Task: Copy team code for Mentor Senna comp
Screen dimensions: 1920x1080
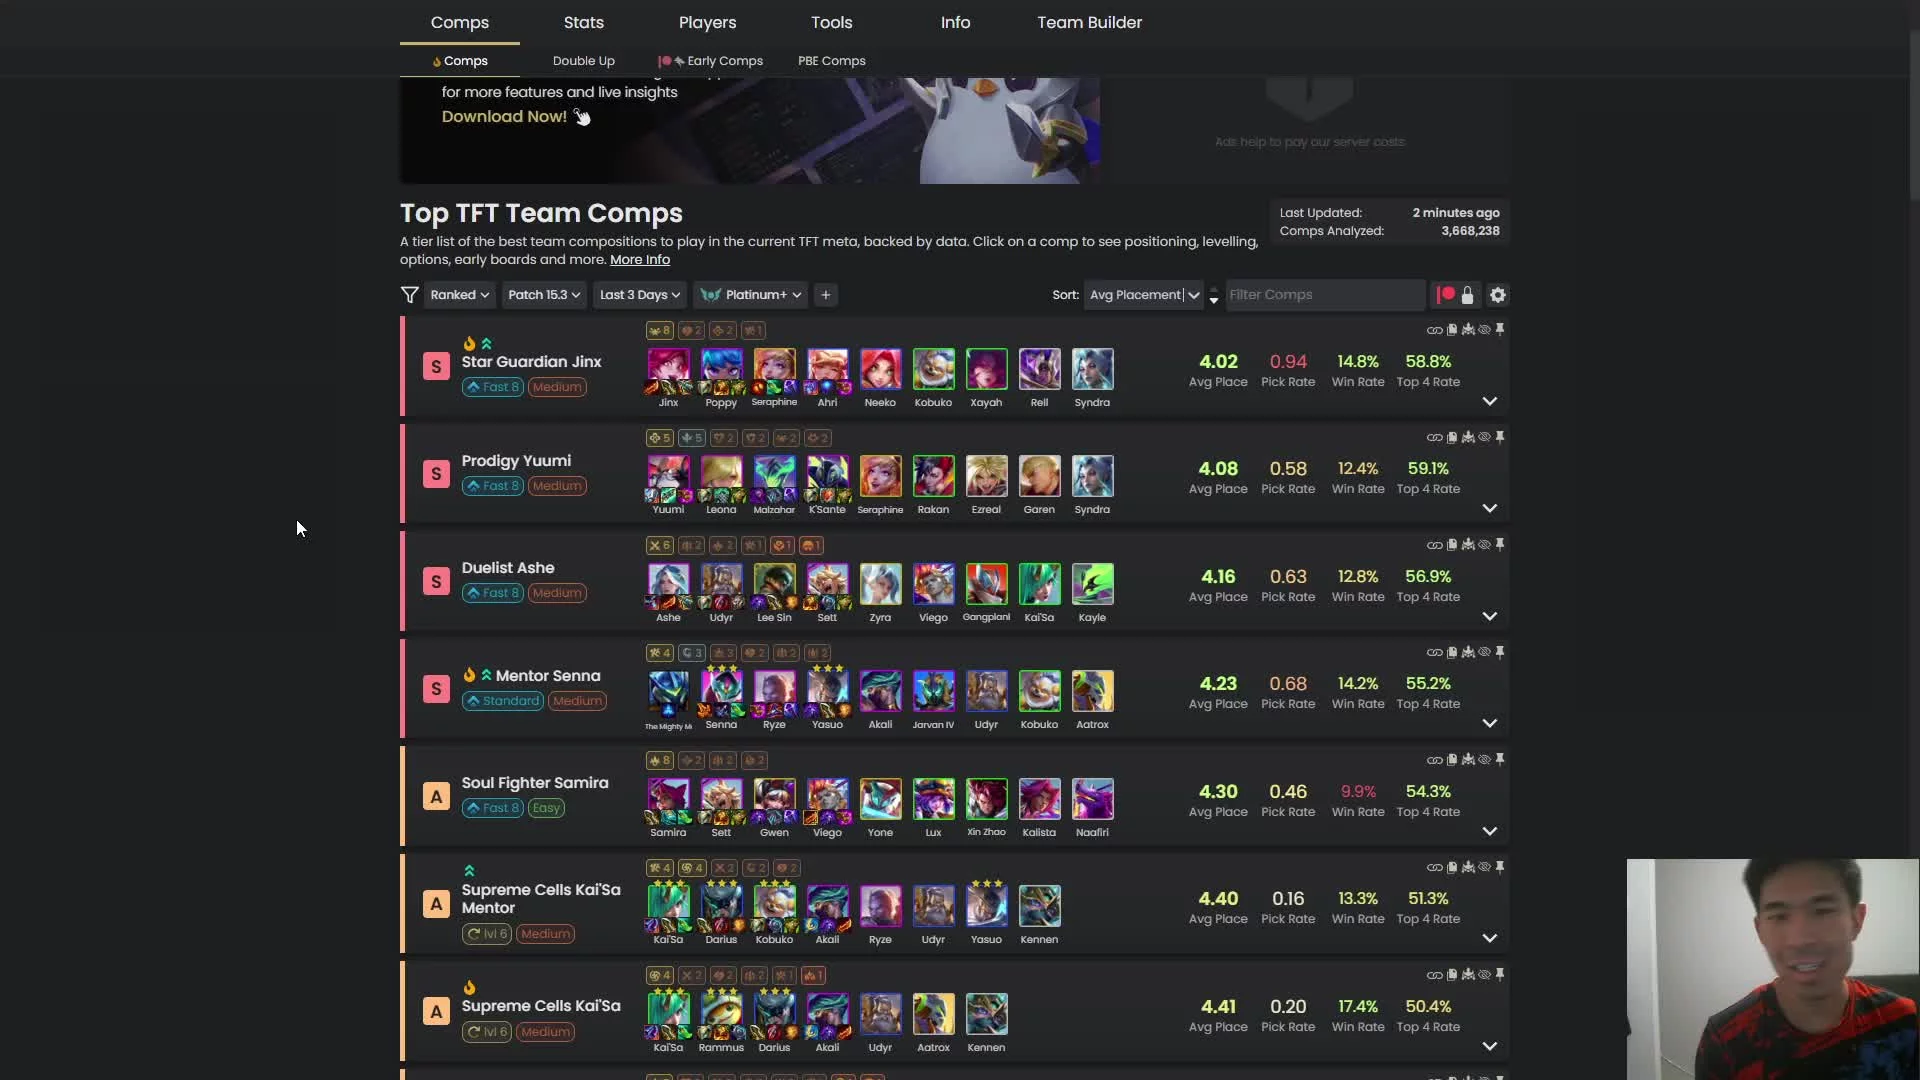Action: click(1452, 652)
